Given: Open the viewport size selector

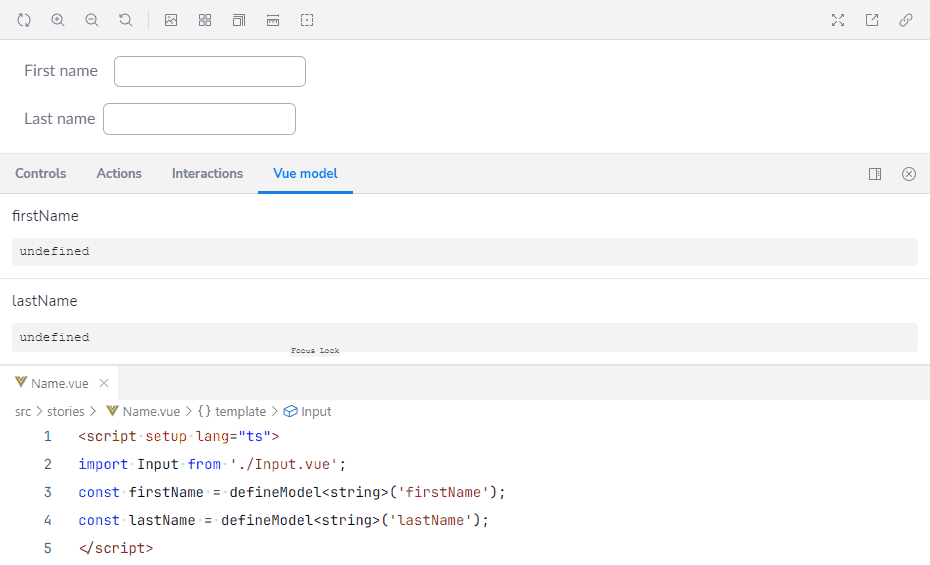Looking at the screenshot, I should (x=238, y=20).
